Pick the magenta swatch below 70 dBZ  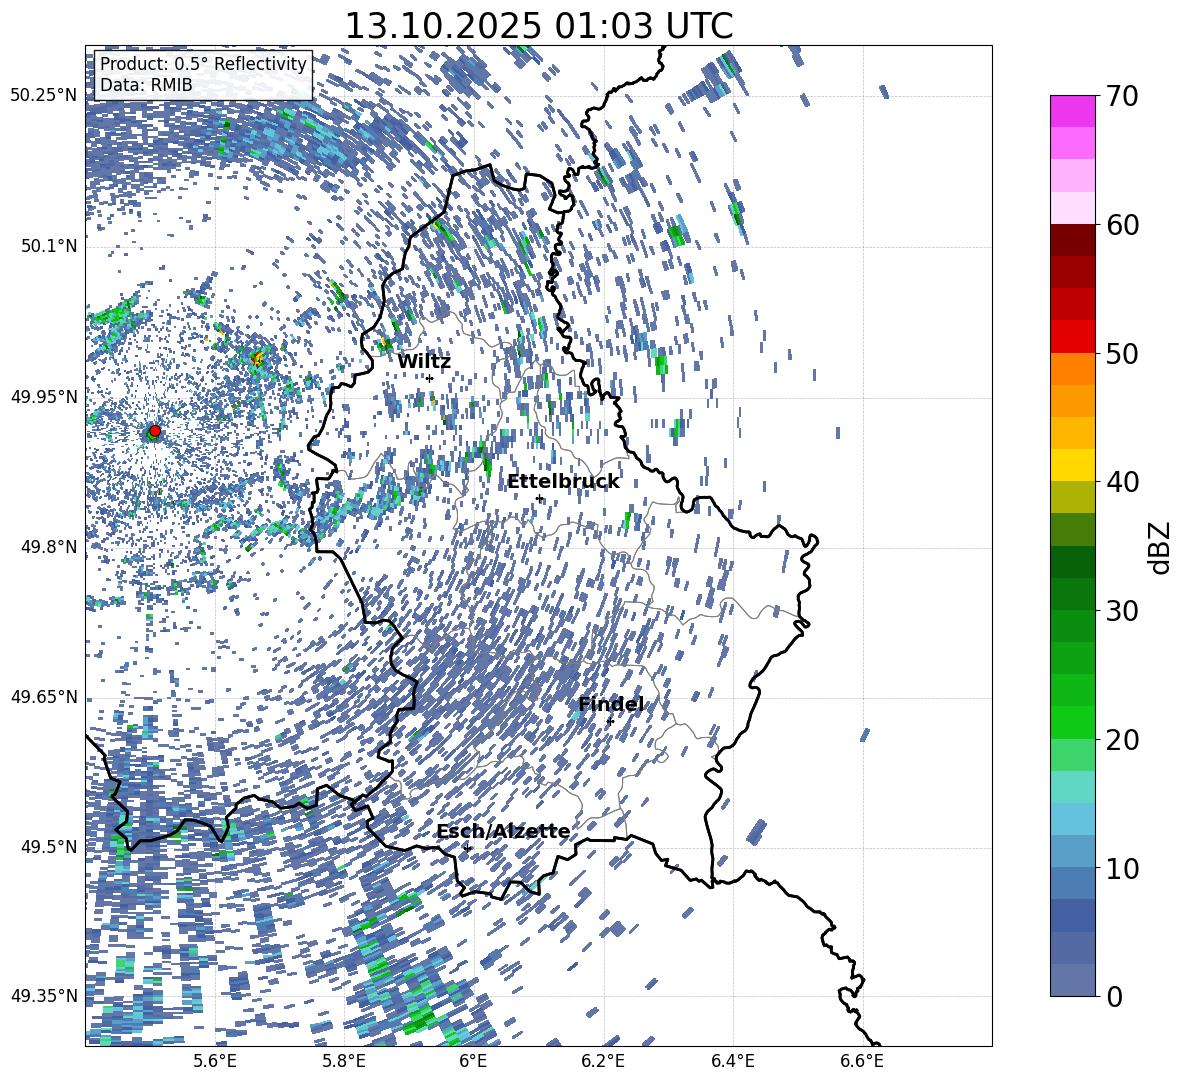click(x=1072, y=111)
